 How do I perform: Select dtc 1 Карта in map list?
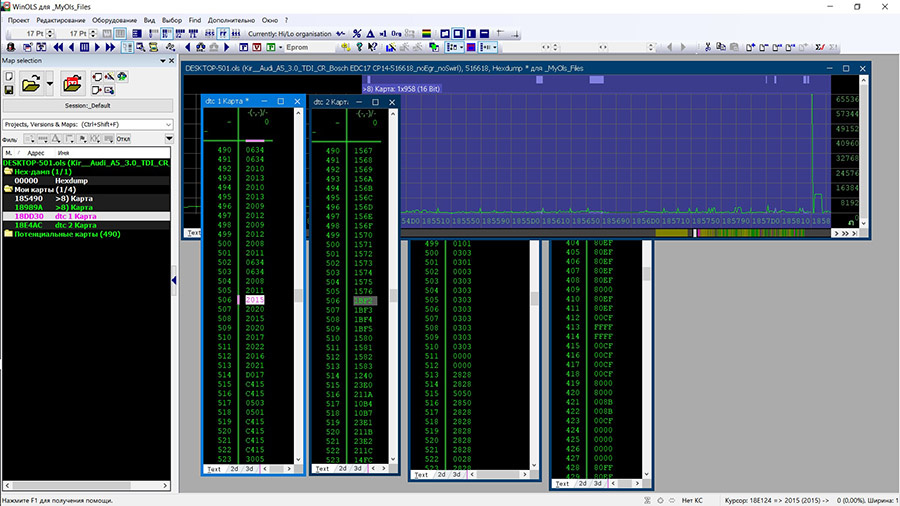[x=86, y=216]
